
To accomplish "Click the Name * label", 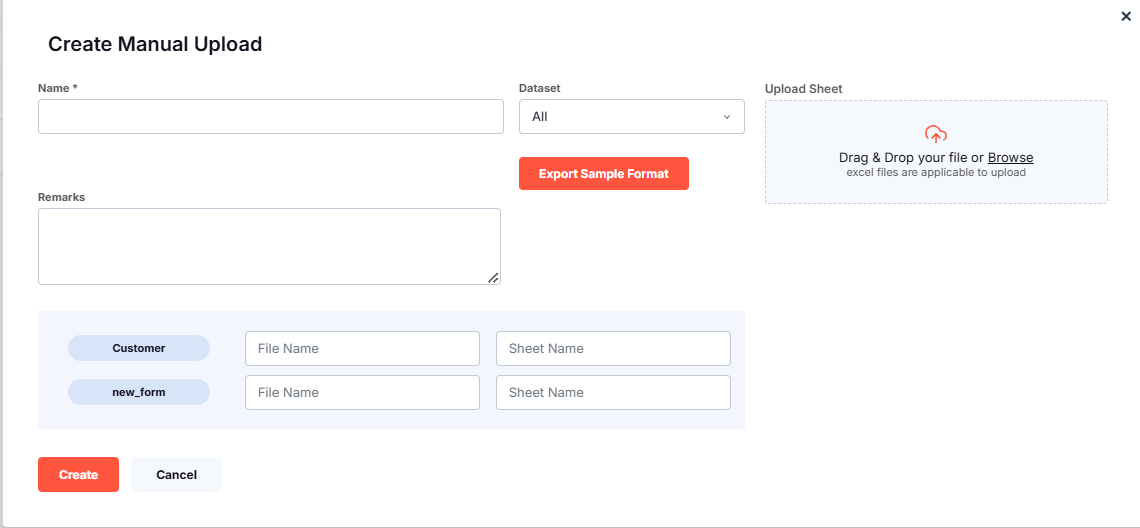I will 57,88.
